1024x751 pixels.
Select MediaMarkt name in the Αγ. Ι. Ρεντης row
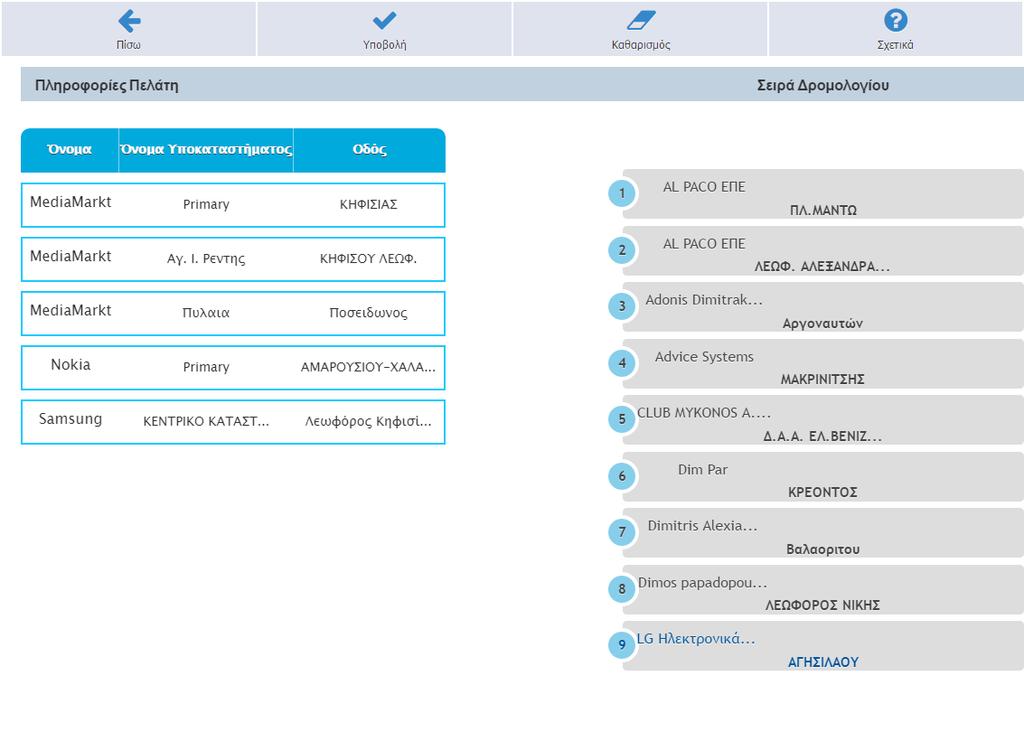coord(71,257)
